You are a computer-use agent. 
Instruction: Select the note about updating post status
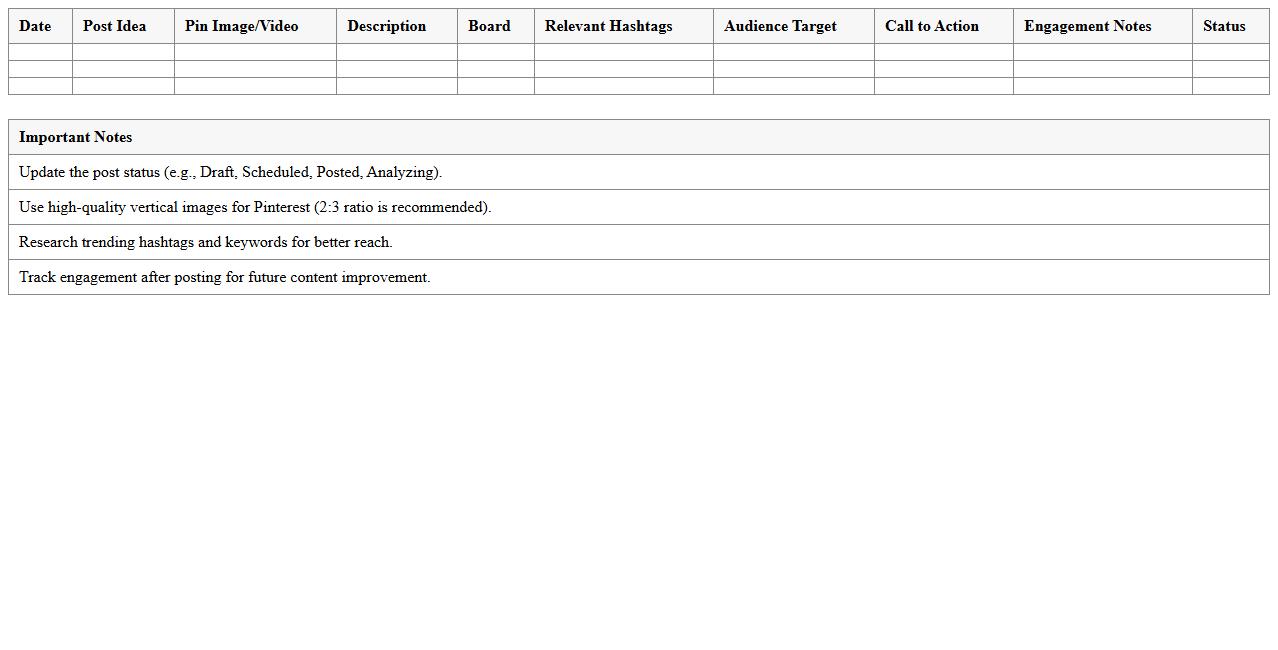(x=230, y=172)
